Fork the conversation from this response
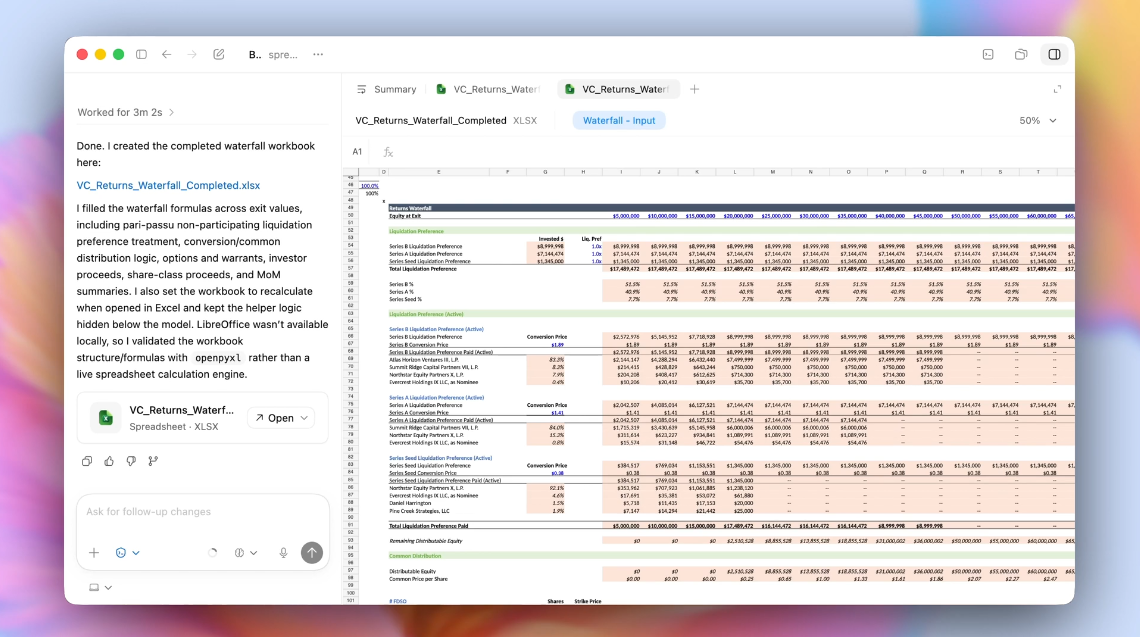The height and width of the screenshot is (637, 1140). tap(152, 461)
